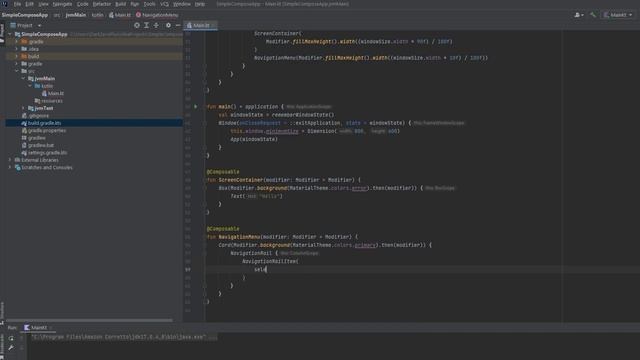The height and width of the screenshot is (360, 640).
Task: Click the run gutter arrow beside main()
Action: 196,107
